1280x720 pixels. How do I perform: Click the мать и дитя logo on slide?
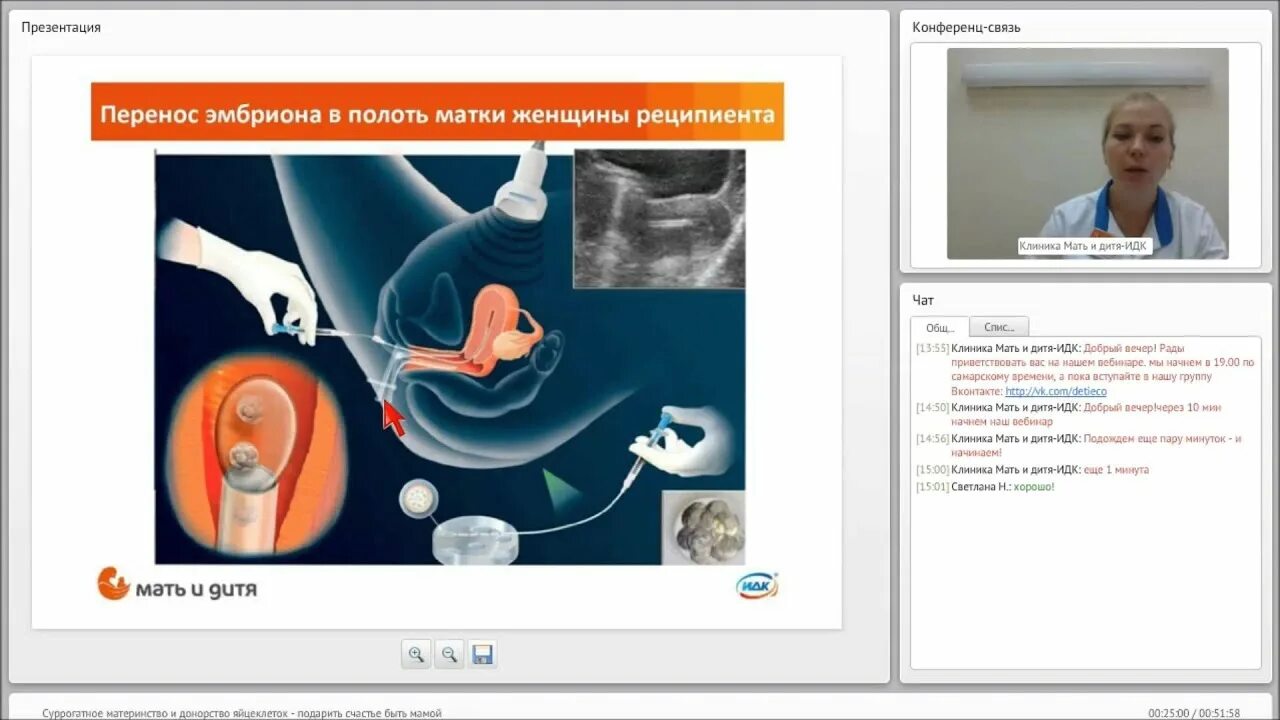point(177,584)
